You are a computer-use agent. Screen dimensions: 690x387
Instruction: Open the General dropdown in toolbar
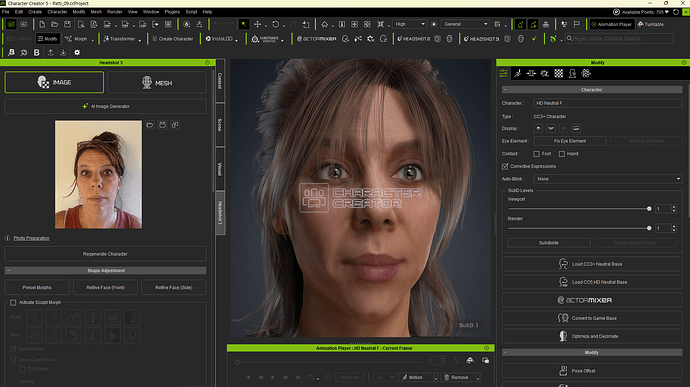pos(466,24)
